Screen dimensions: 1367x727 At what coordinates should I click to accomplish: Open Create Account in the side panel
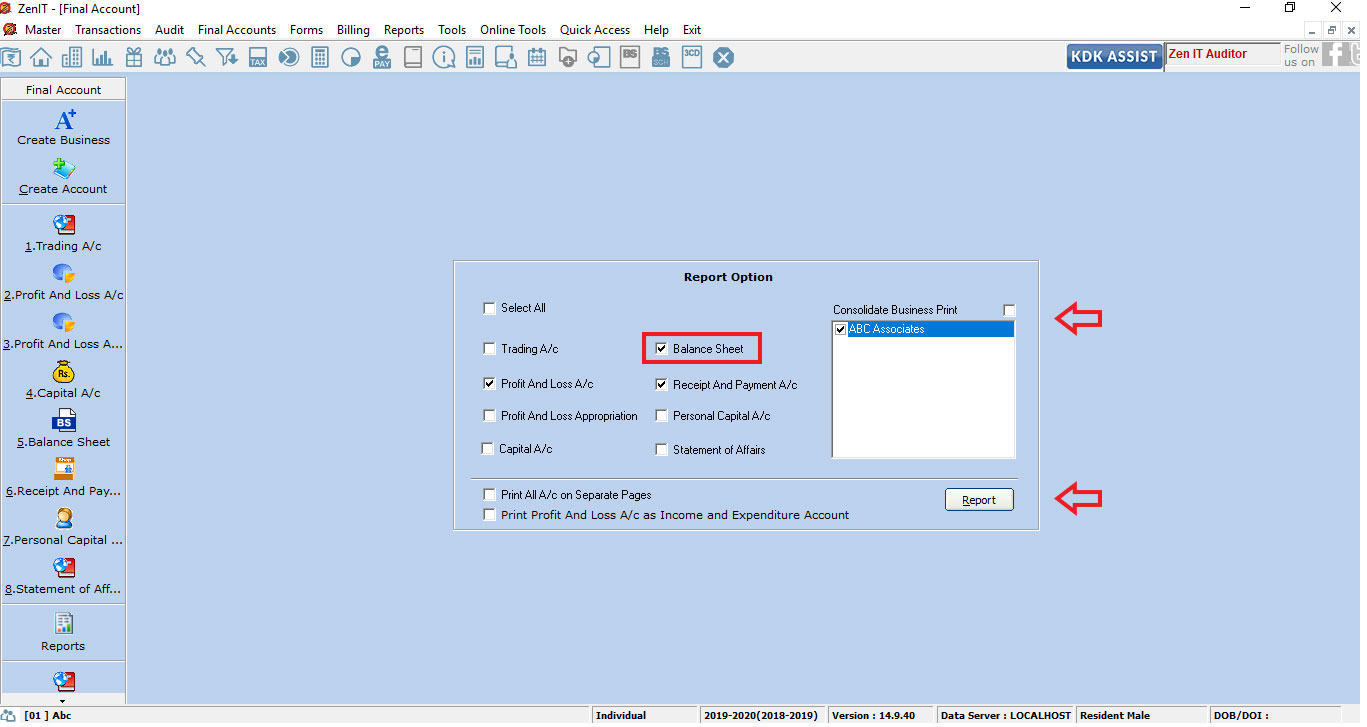pyautogui.click(x=63, y=176)
